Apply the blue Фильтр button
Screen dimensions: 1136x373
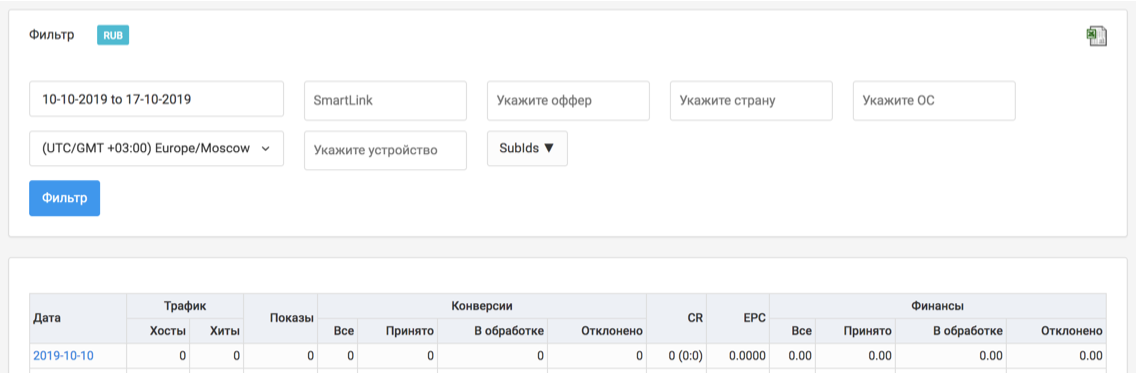64,198
